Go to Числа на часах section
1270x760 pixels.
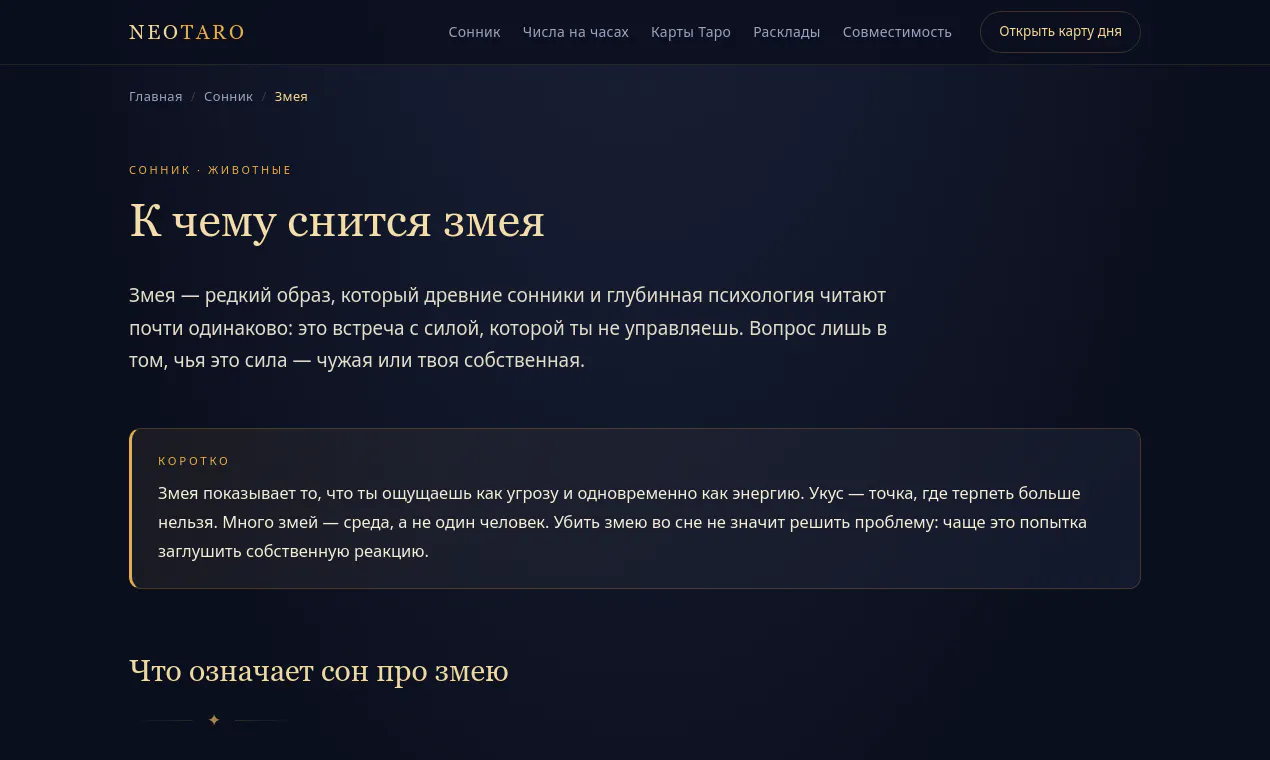click(x=575, y=32)
